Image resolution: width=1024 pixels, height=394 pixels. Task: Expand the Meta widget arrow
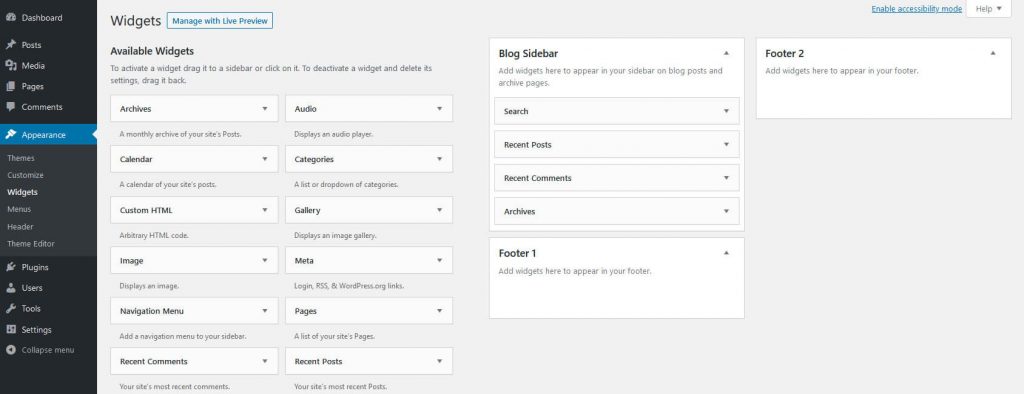(440, 260)
